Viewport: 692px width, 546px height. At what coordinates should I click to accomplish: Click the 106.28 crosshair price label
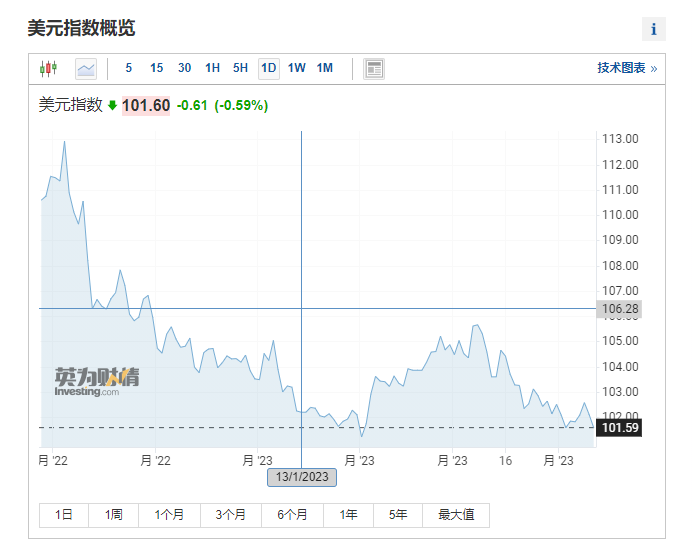pos(619,309)
